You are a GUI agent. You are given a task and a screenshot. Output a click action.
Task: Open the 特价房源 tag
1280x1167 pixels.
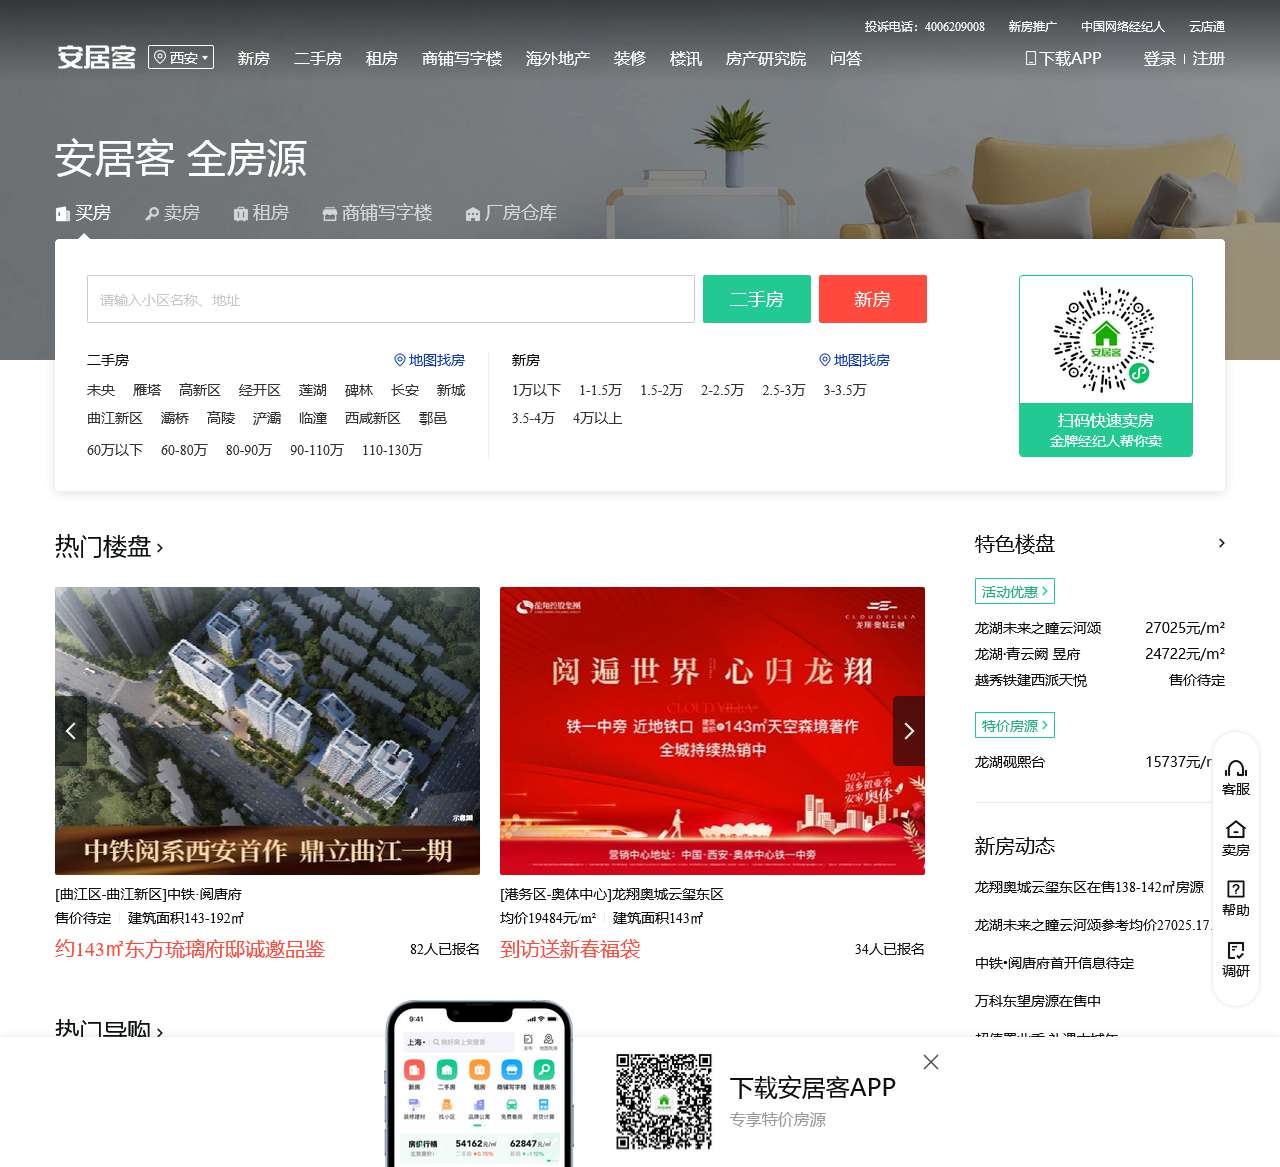1015,725
